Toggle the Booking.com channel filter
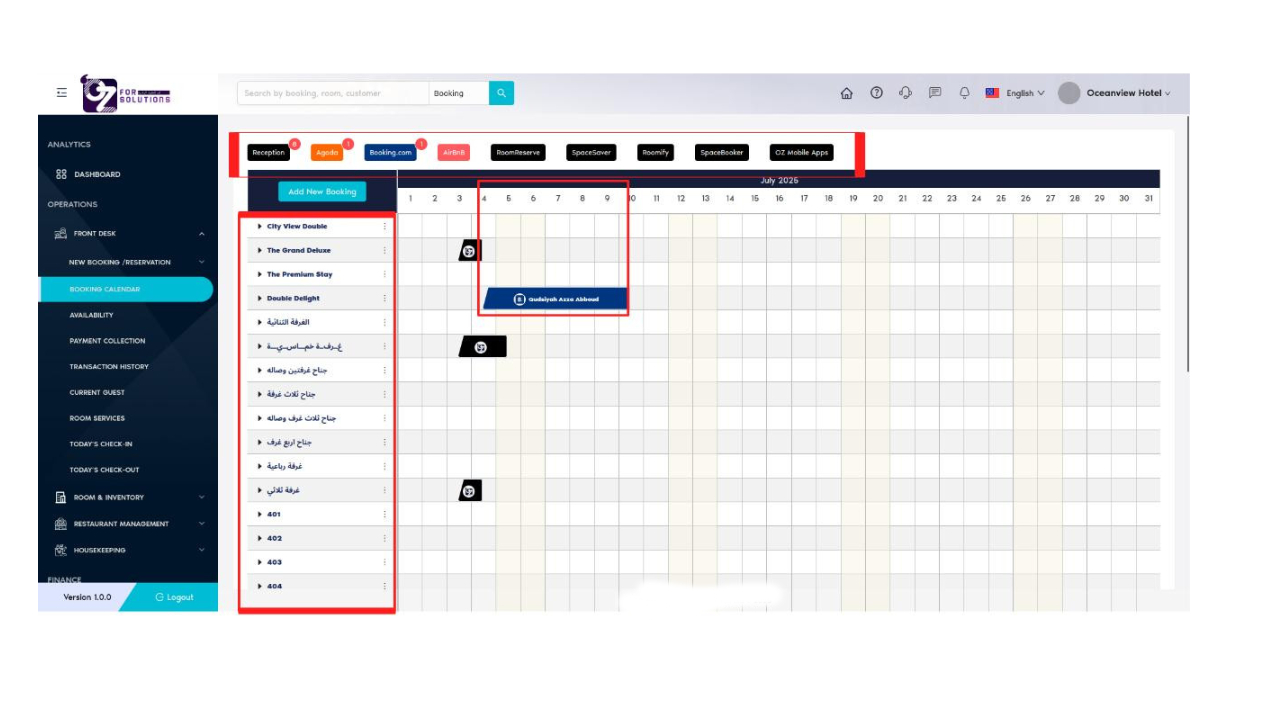Screen dimensions: 1280x720 pyautogui.click(x=390, y=151)
